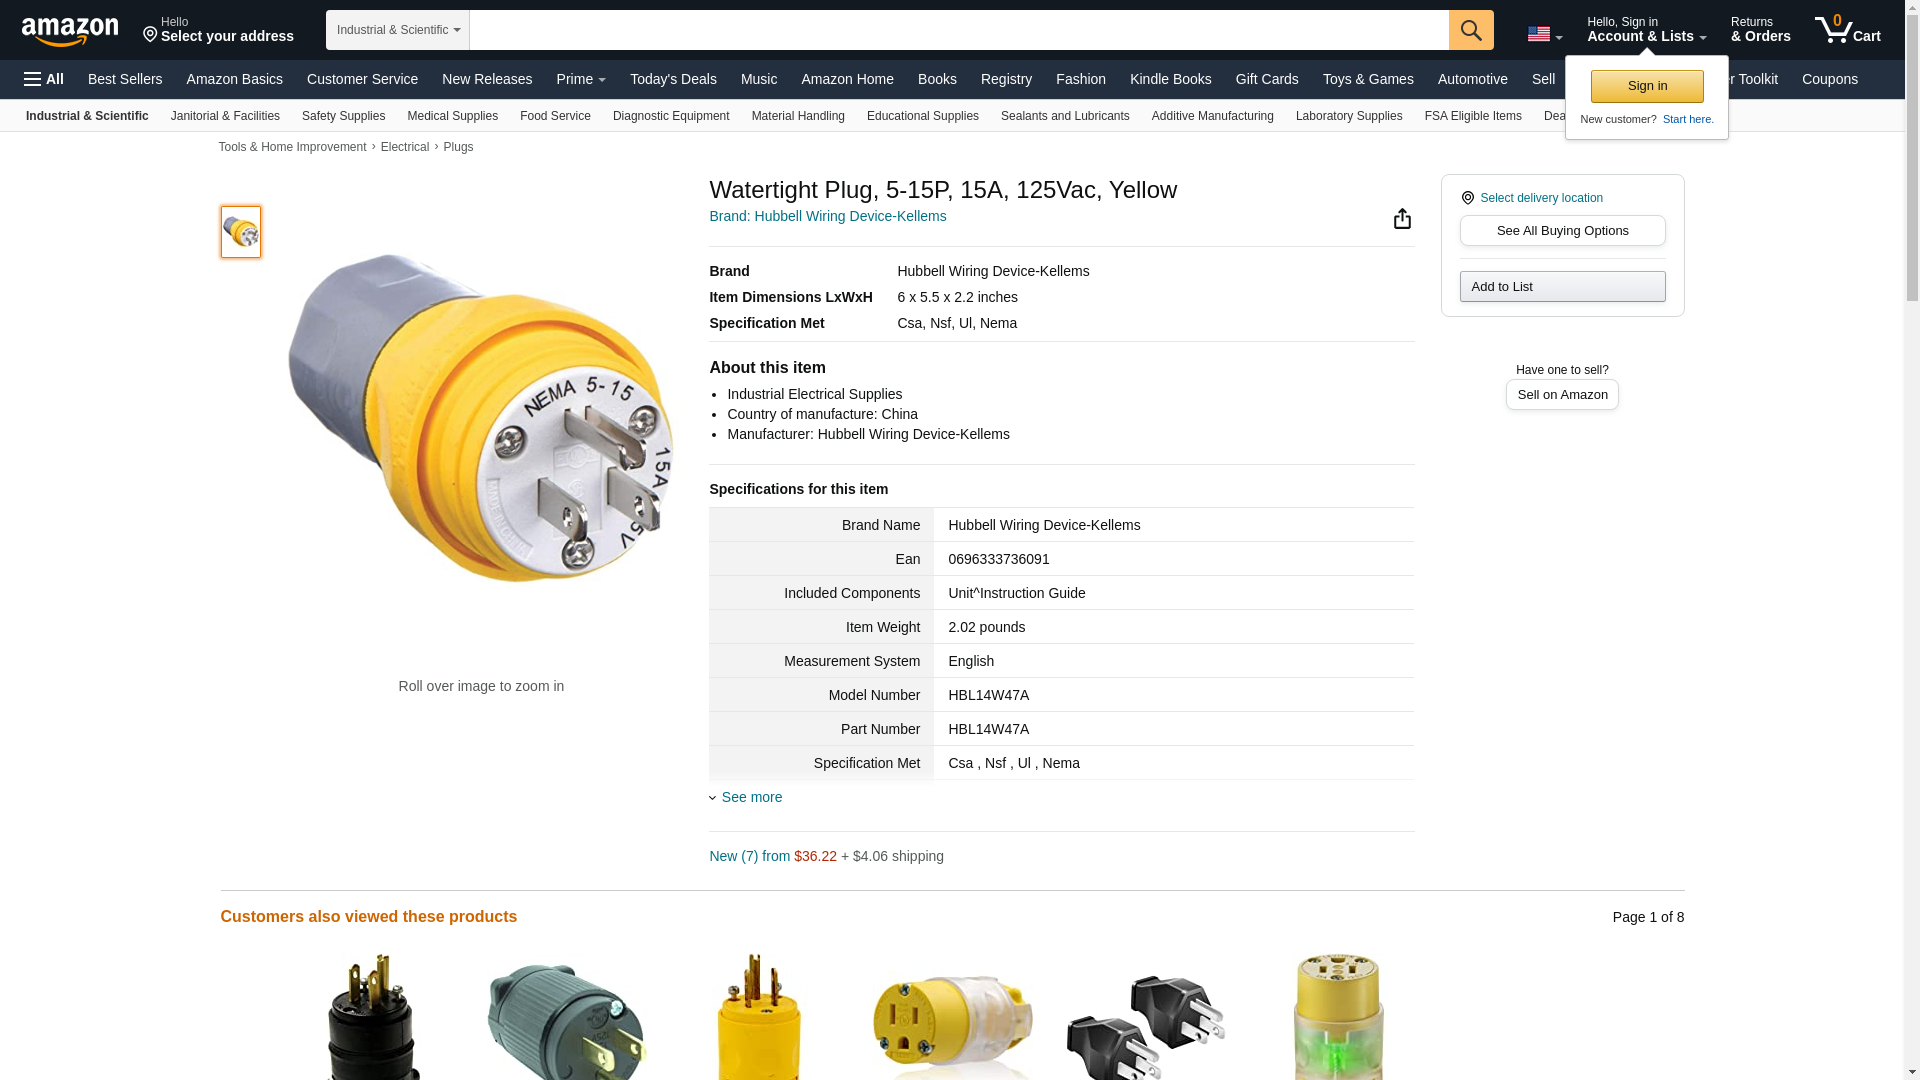
Task: Click the yellow Sign in button
Action: (1647, 86)
